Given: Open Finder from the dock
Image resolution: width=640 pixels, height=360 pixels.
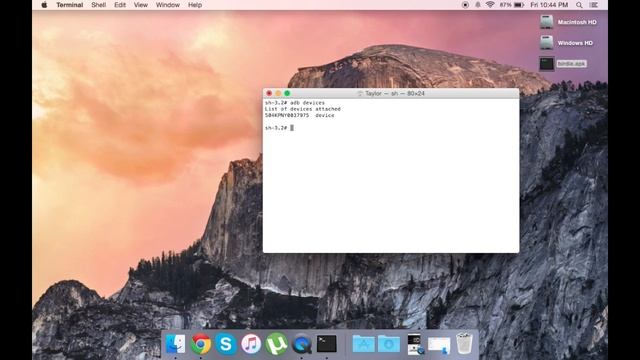Looking at the screenshot, I should (176, 344).
